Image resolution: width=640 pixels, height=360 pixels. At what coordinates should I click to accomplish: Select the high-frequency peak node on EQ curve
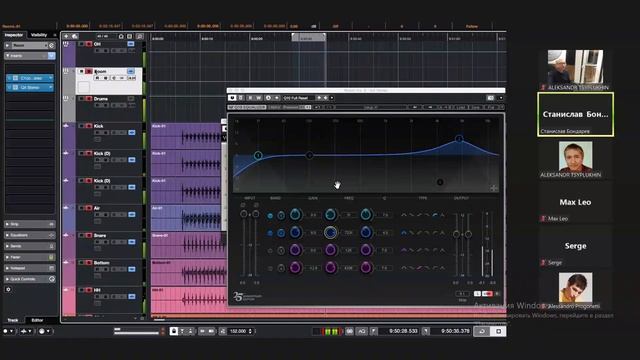[x=459, y=139]
